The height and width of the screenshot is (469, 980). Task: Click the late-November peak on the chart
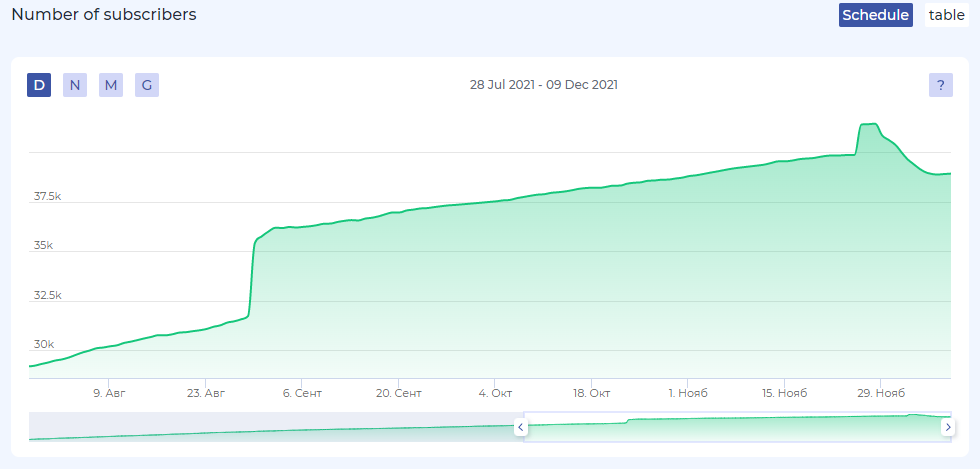869,124
